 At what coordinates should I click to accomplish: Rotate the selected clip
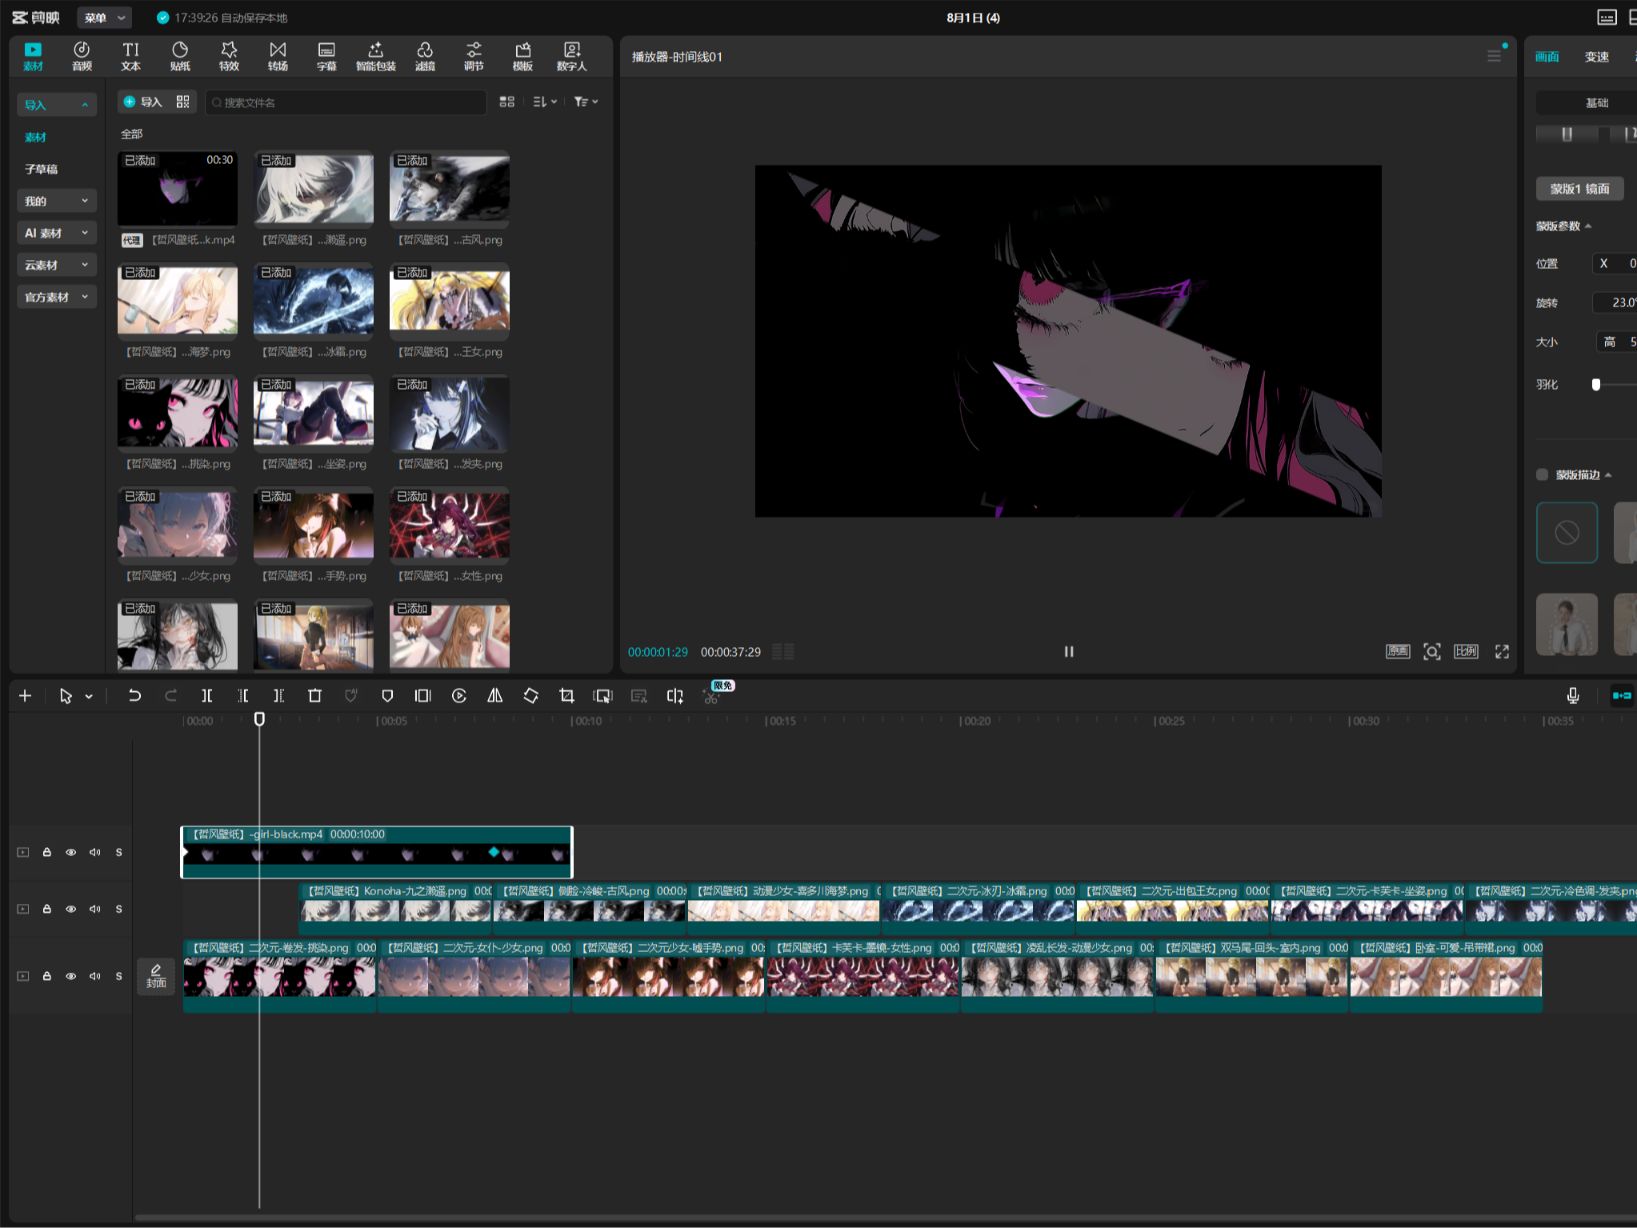click(531, 696)
